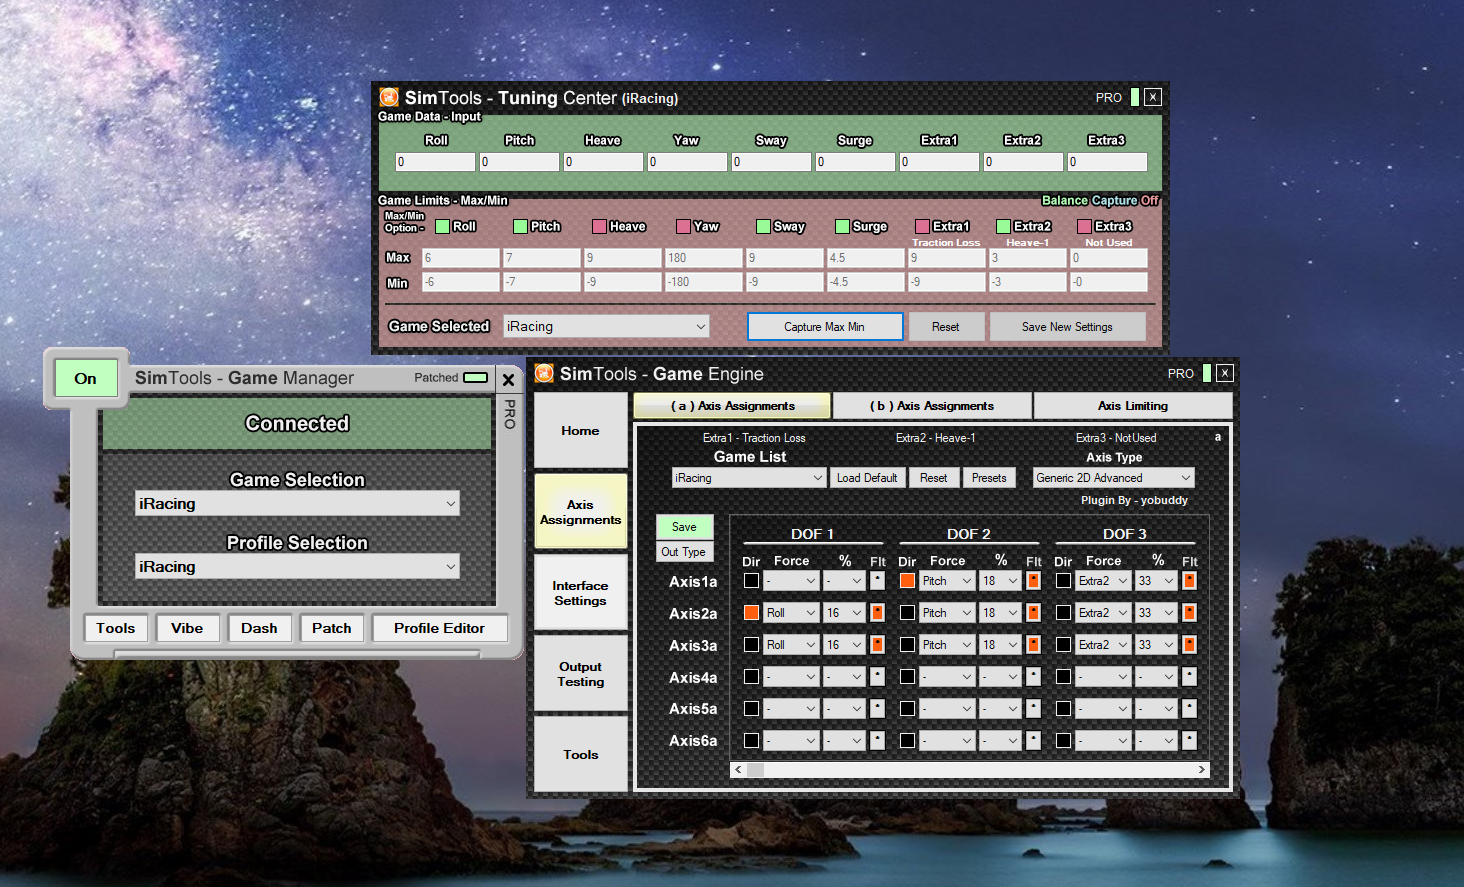Toggle the Roll Max/Min option box

point(442,226)
